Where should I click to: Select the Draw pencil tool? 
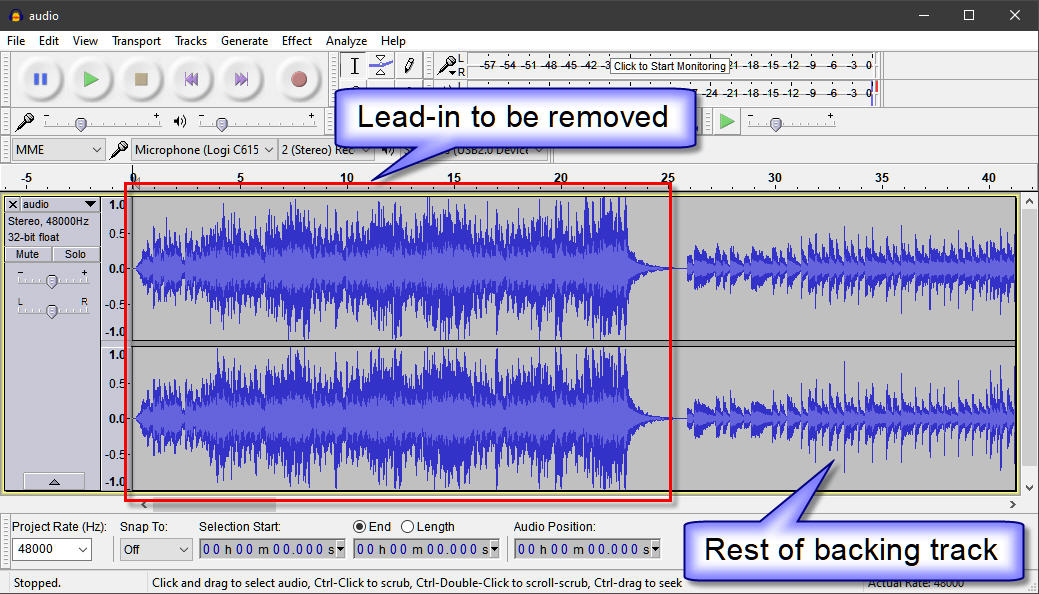click(408, 66)
